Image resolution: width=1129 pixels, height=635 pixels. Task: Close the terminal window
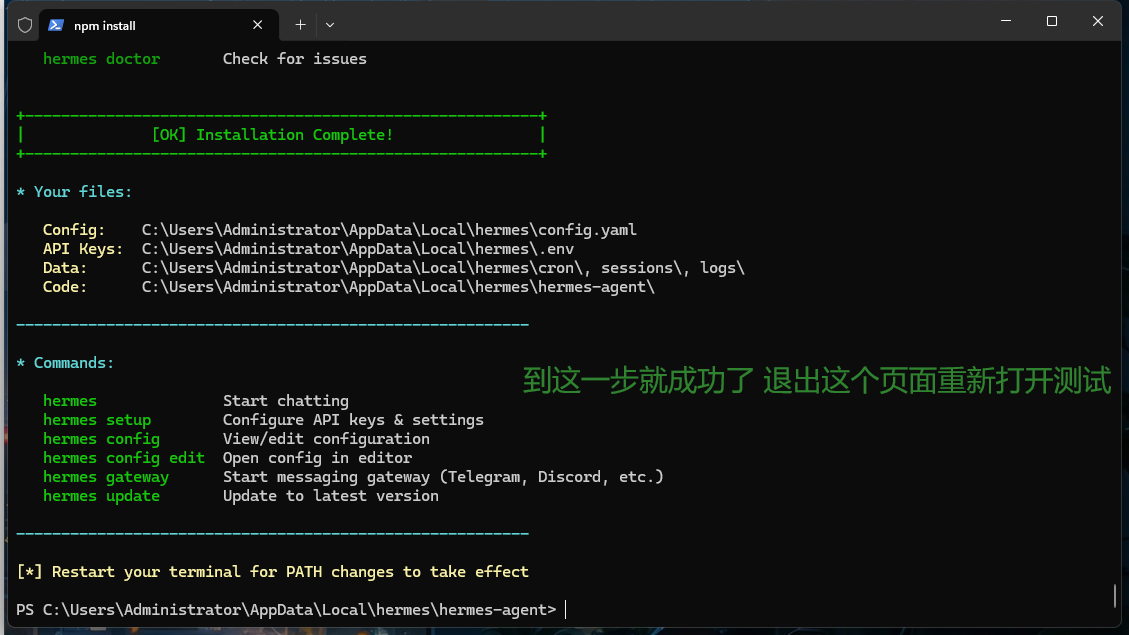tap(1097, 22)
